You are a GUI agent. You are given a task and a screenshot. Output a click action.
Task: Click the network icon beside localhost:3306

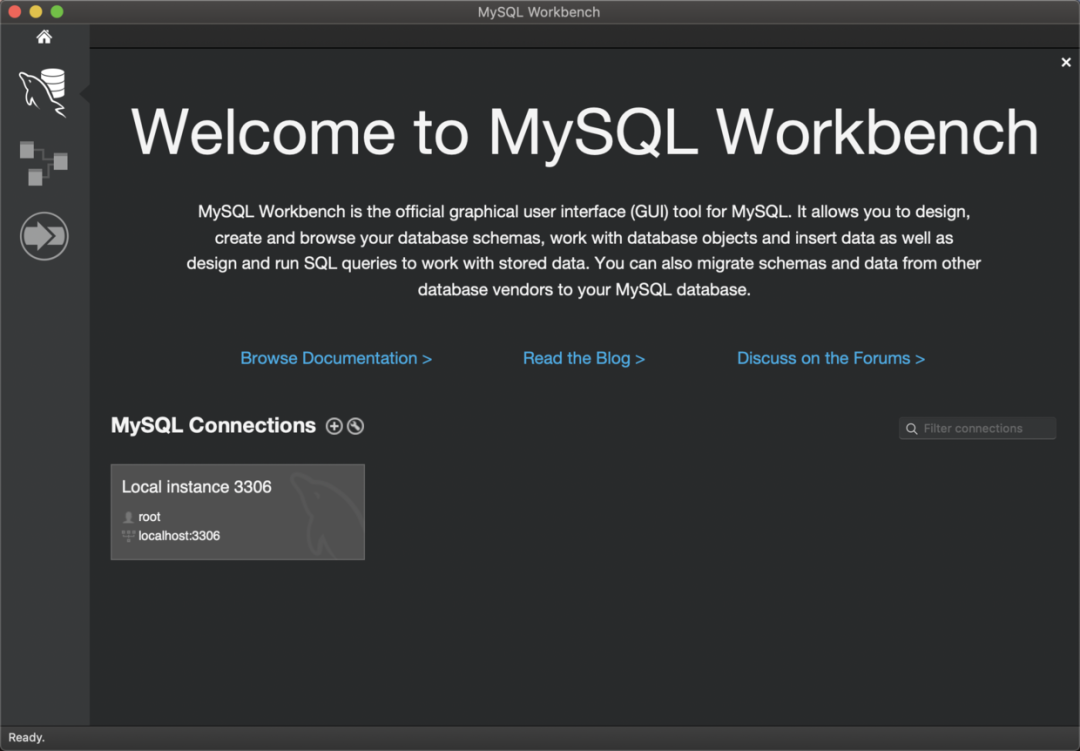point(128,535)
